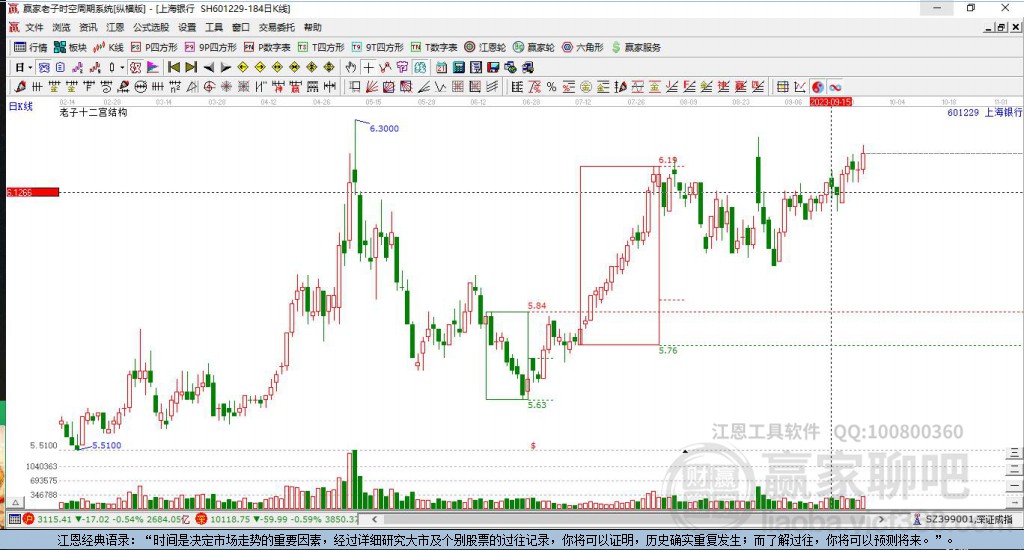Click the radiating fan lines icon
The height and width of the screenshot is (550, 1024).
[371, 87]
